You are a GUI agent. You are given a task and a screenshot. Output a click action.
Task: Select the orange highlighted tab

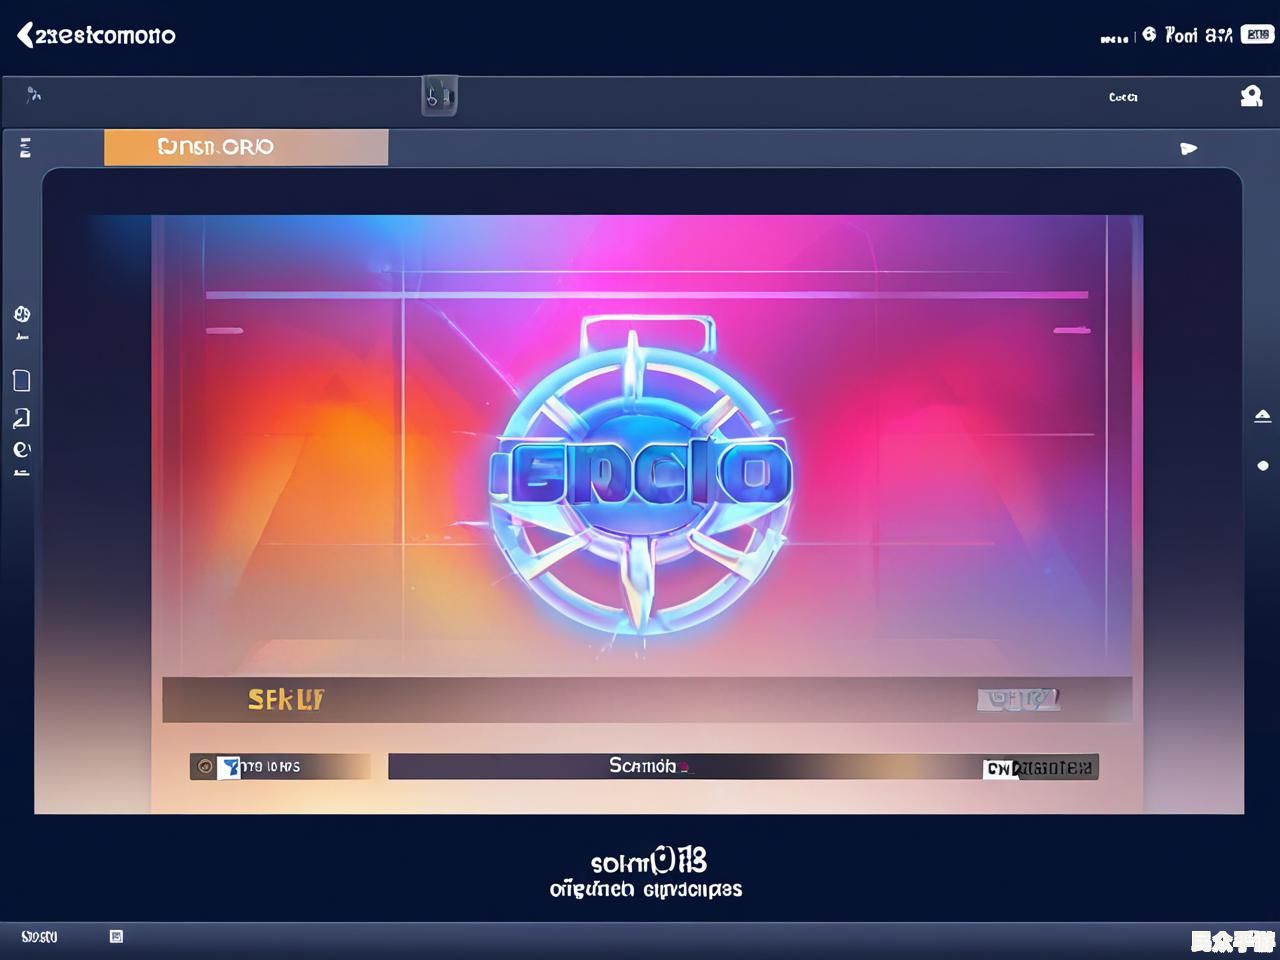(245, 147)
